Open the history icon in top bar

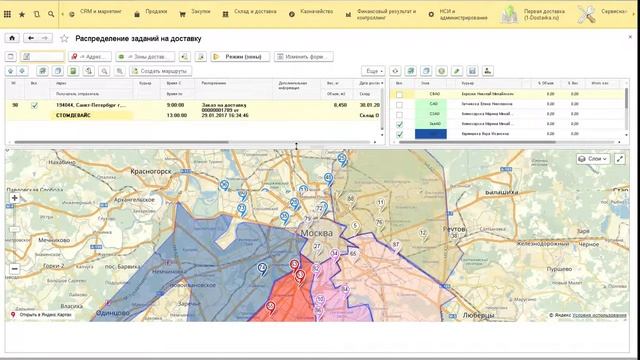tap(37, 14)
